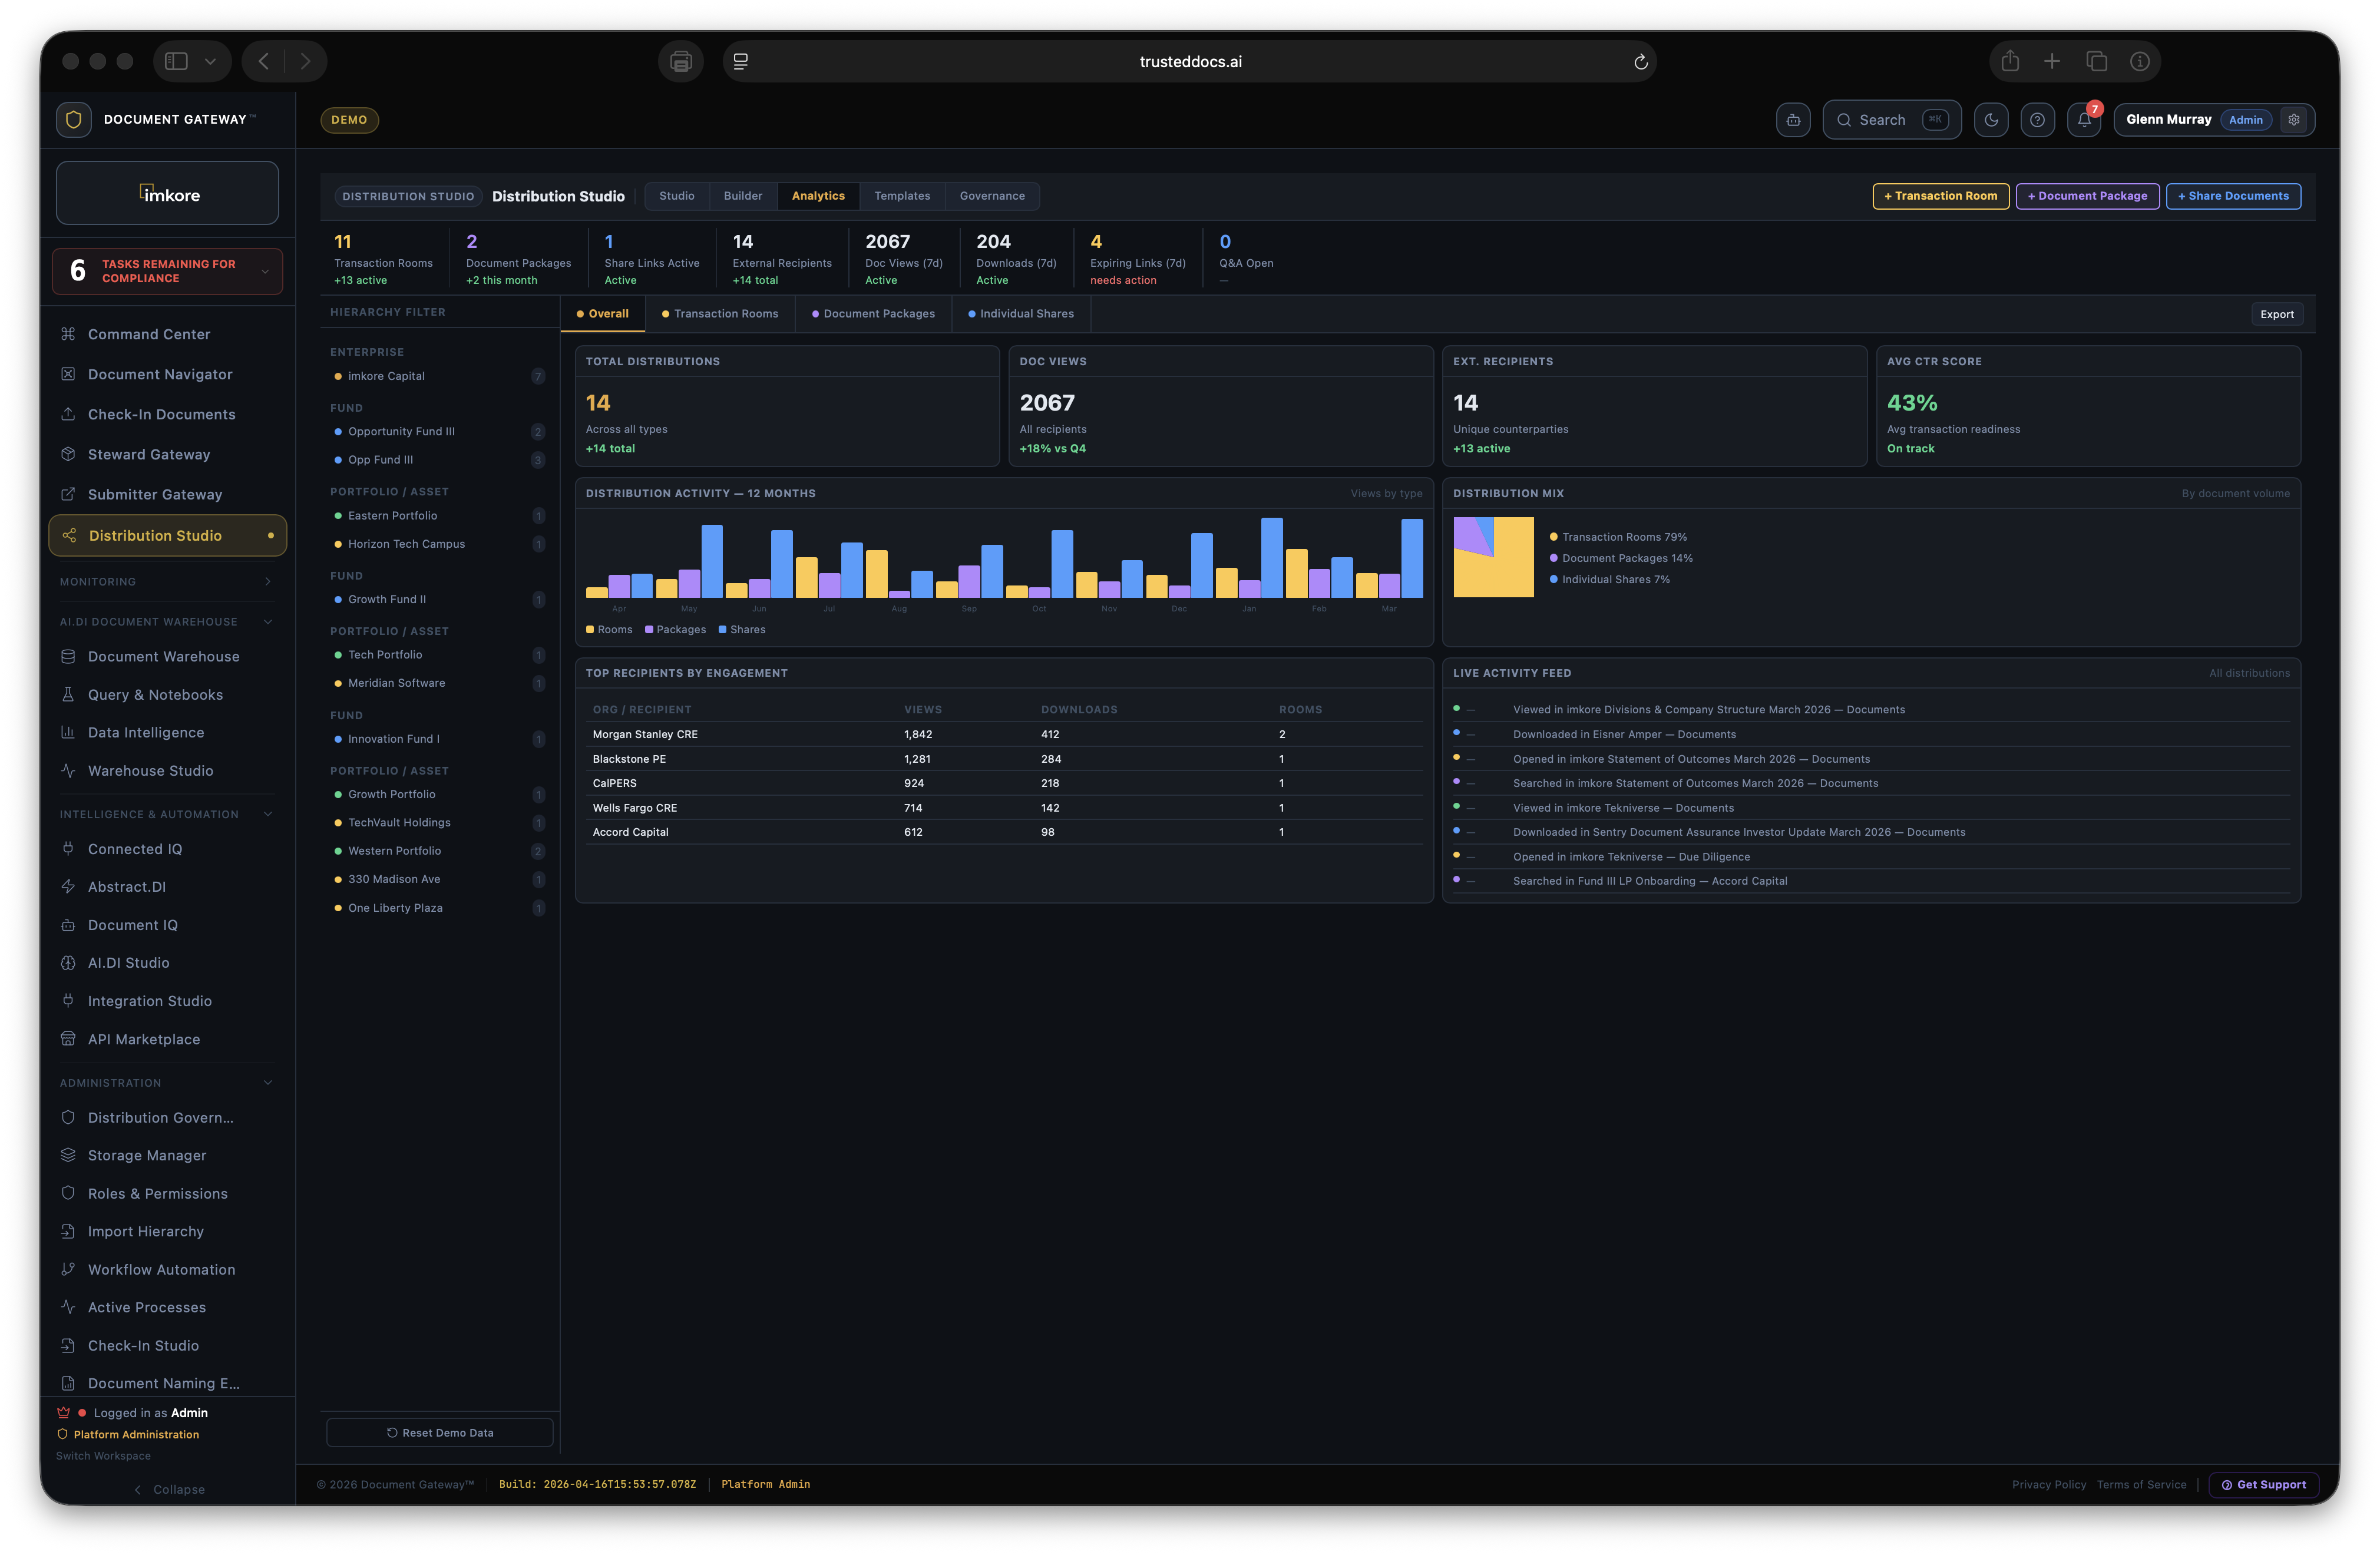Open browser sidebar dropdown arrow
This screenshot has width=2380, height=1555.
coord(210,62)
